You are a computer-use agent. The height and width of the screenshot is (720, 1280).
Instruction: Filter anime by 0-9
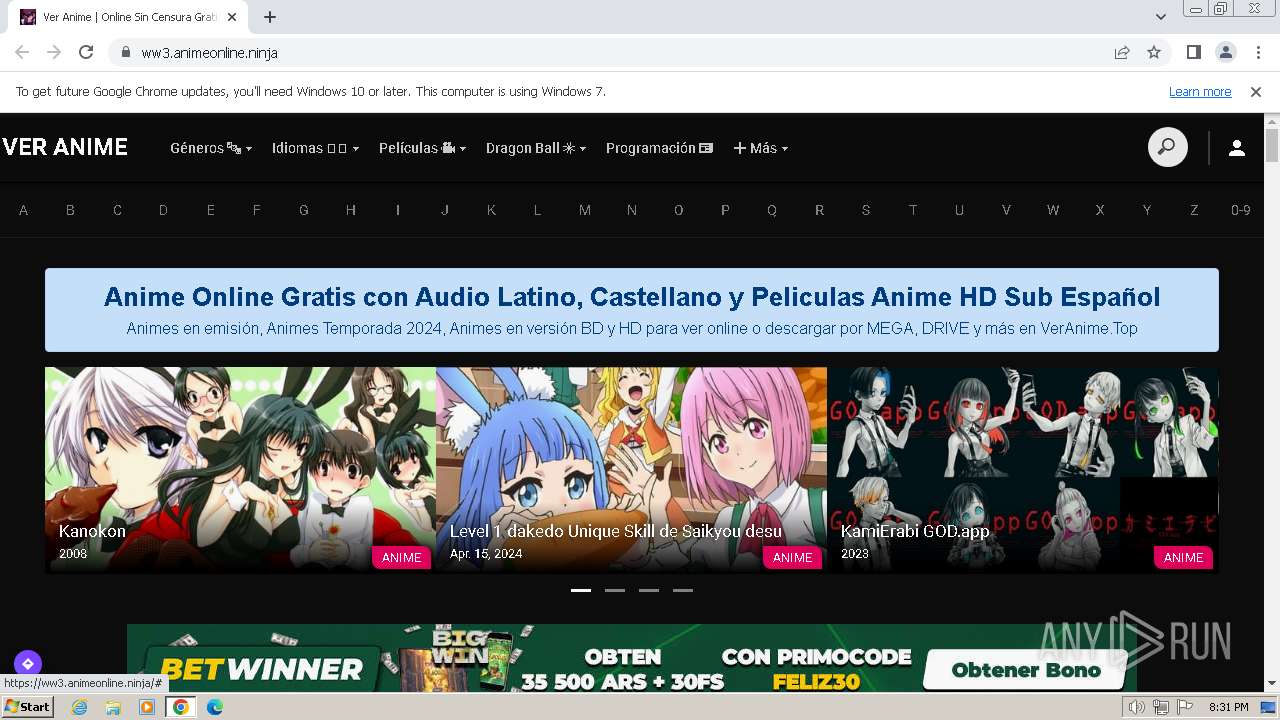(1240, 210)
